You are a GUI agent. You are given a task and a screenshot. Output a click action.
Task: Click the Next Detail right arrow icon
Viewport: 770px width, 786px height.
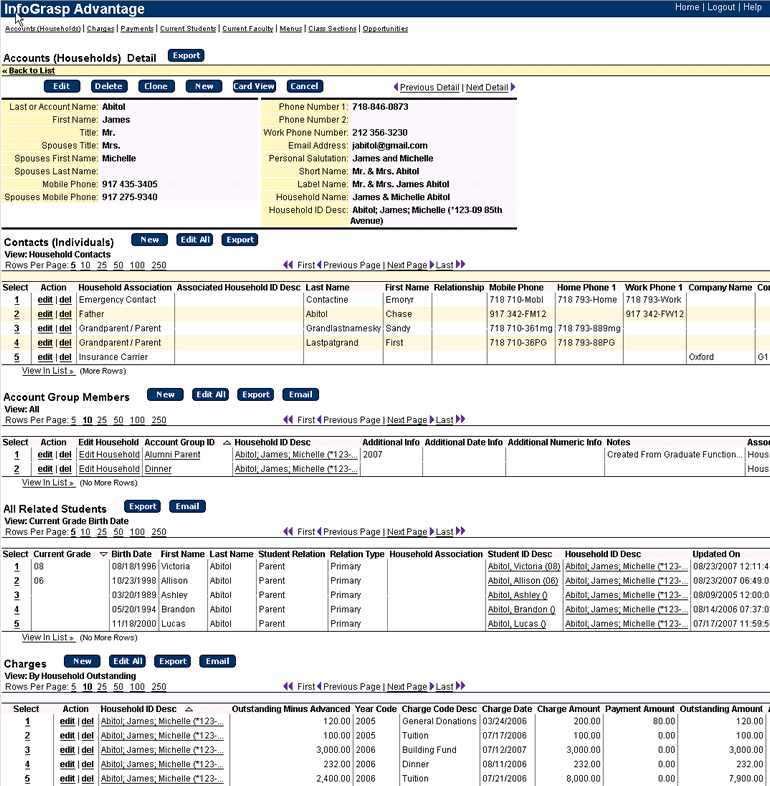(x=513, y=87)
